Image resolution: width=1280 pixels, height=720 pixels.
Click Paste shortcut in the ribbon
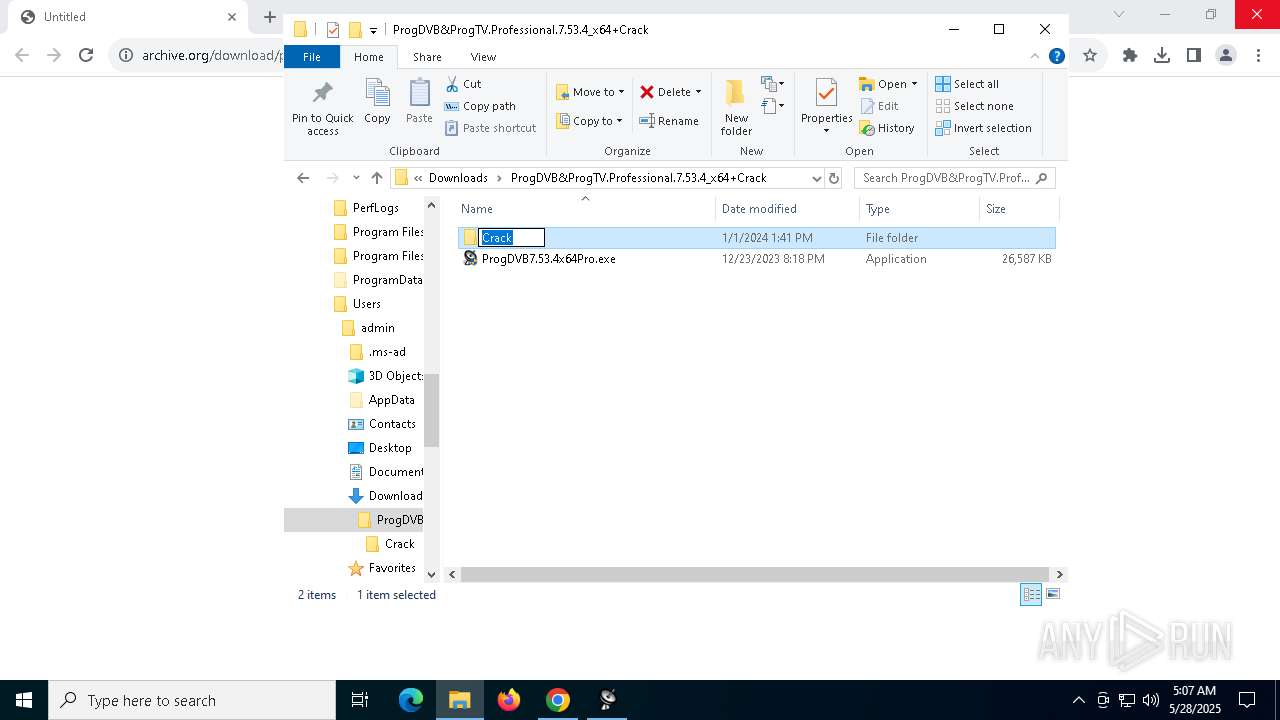[491, 128]
